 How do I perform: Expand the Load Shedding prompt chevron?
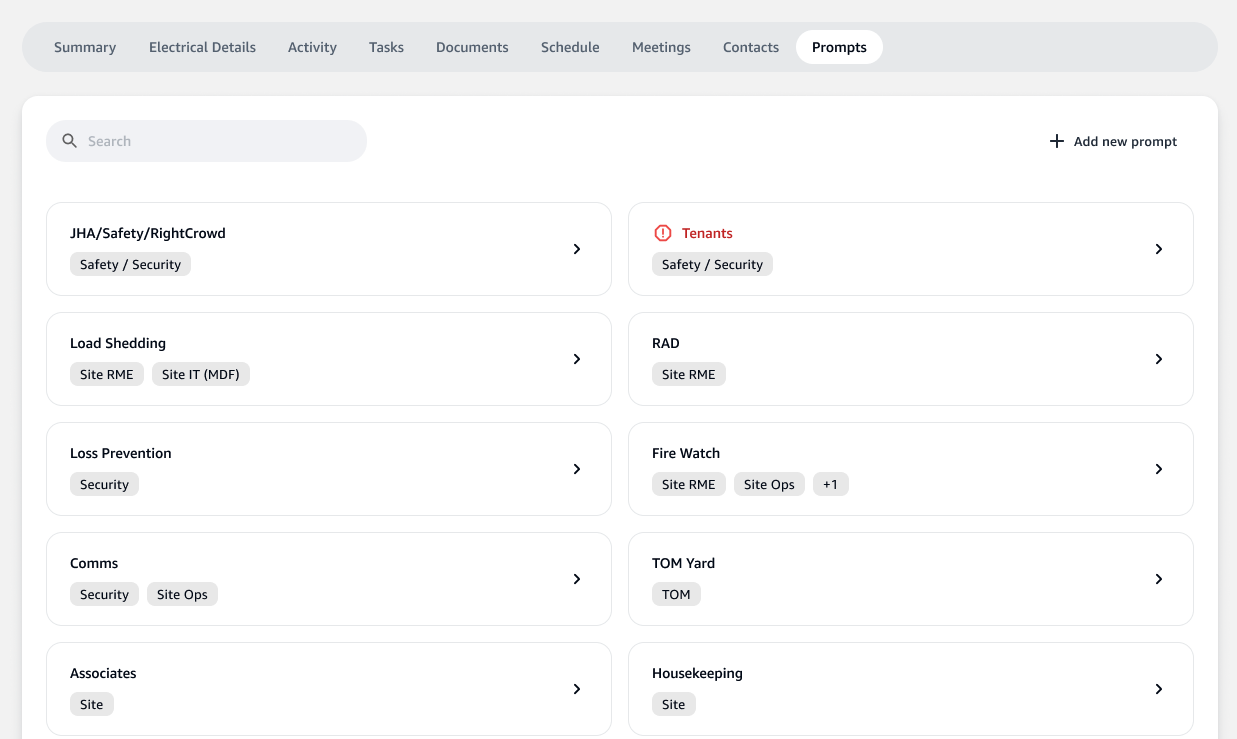click(x=577, y=359)
